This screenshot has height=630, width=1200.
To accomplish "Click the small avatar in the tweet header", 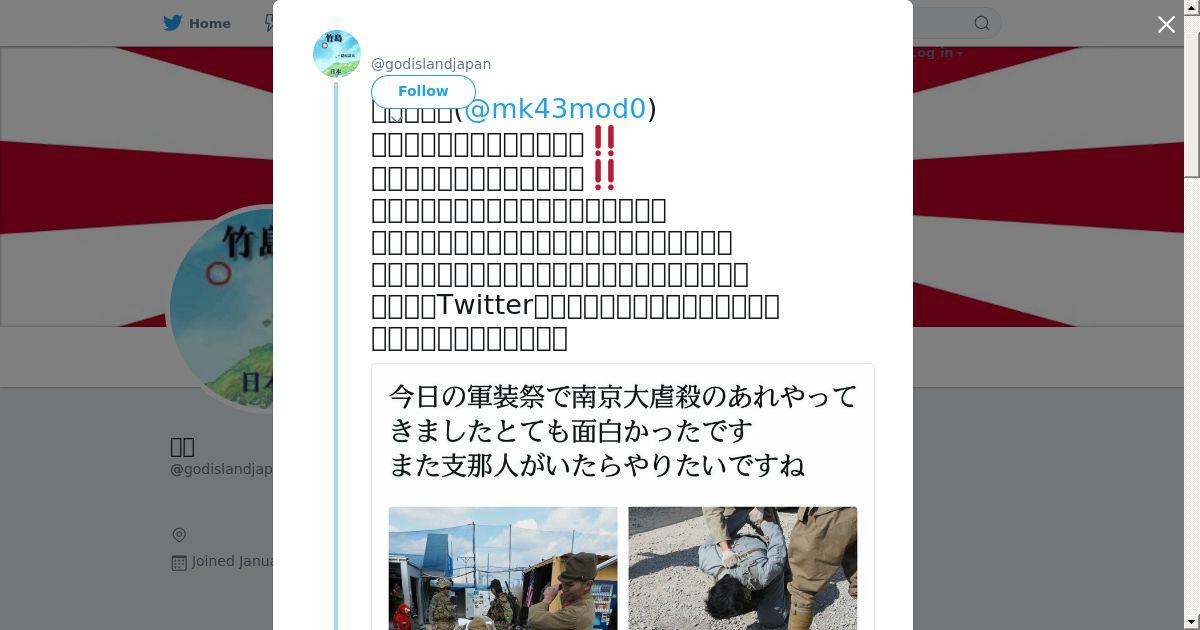I will click(x=337, y=54).
